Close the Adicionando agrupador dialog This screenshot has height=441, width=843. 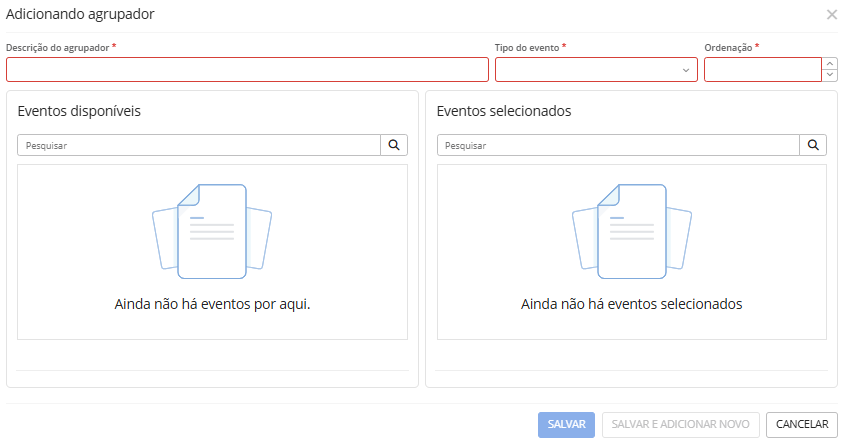[x=831, y=15]
